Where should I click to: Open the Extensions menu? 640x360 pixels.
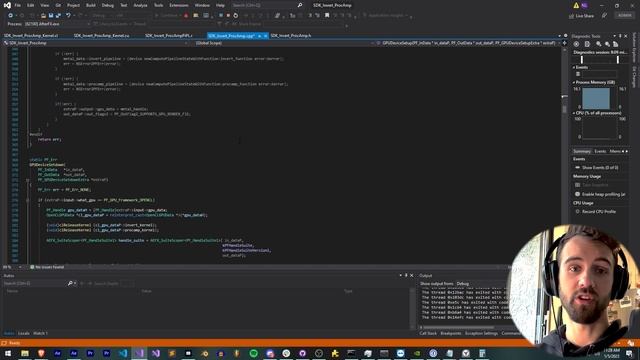(x=179, y=5)
